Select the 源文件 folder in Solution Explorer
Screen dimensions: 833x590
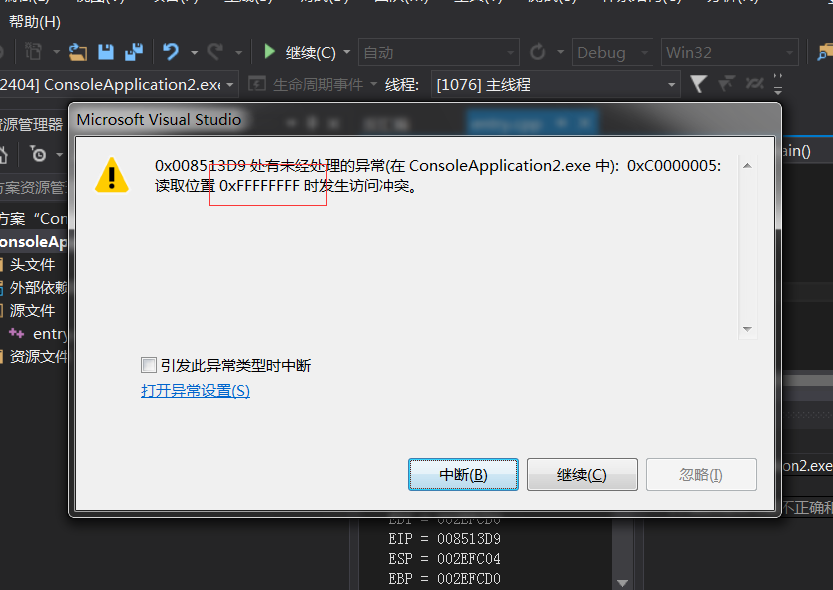point(32,310)
